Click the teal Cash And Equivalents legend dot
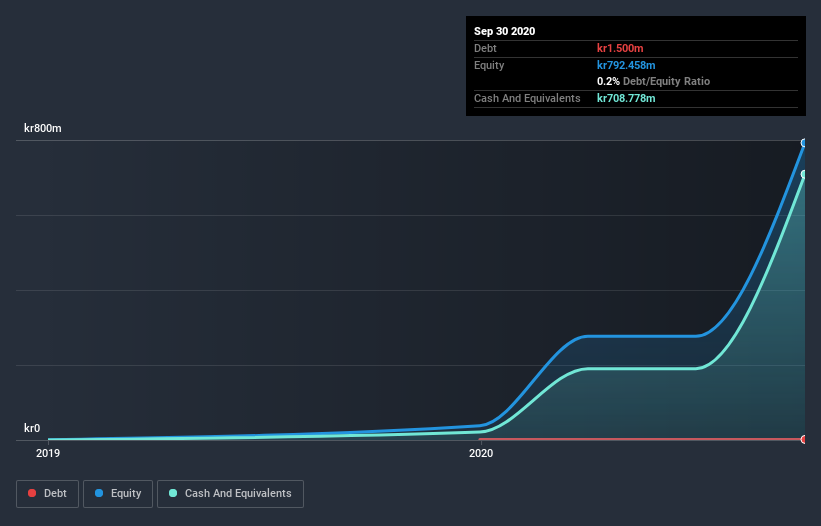Image resolution: width=821 pixels, height=526 pixels. (173, 493)
